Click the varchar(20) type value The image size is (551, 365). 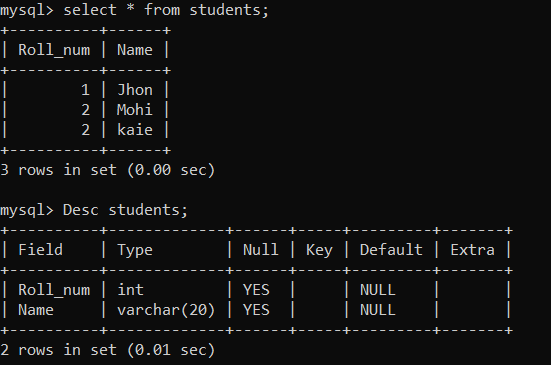[x=166, y=310]
